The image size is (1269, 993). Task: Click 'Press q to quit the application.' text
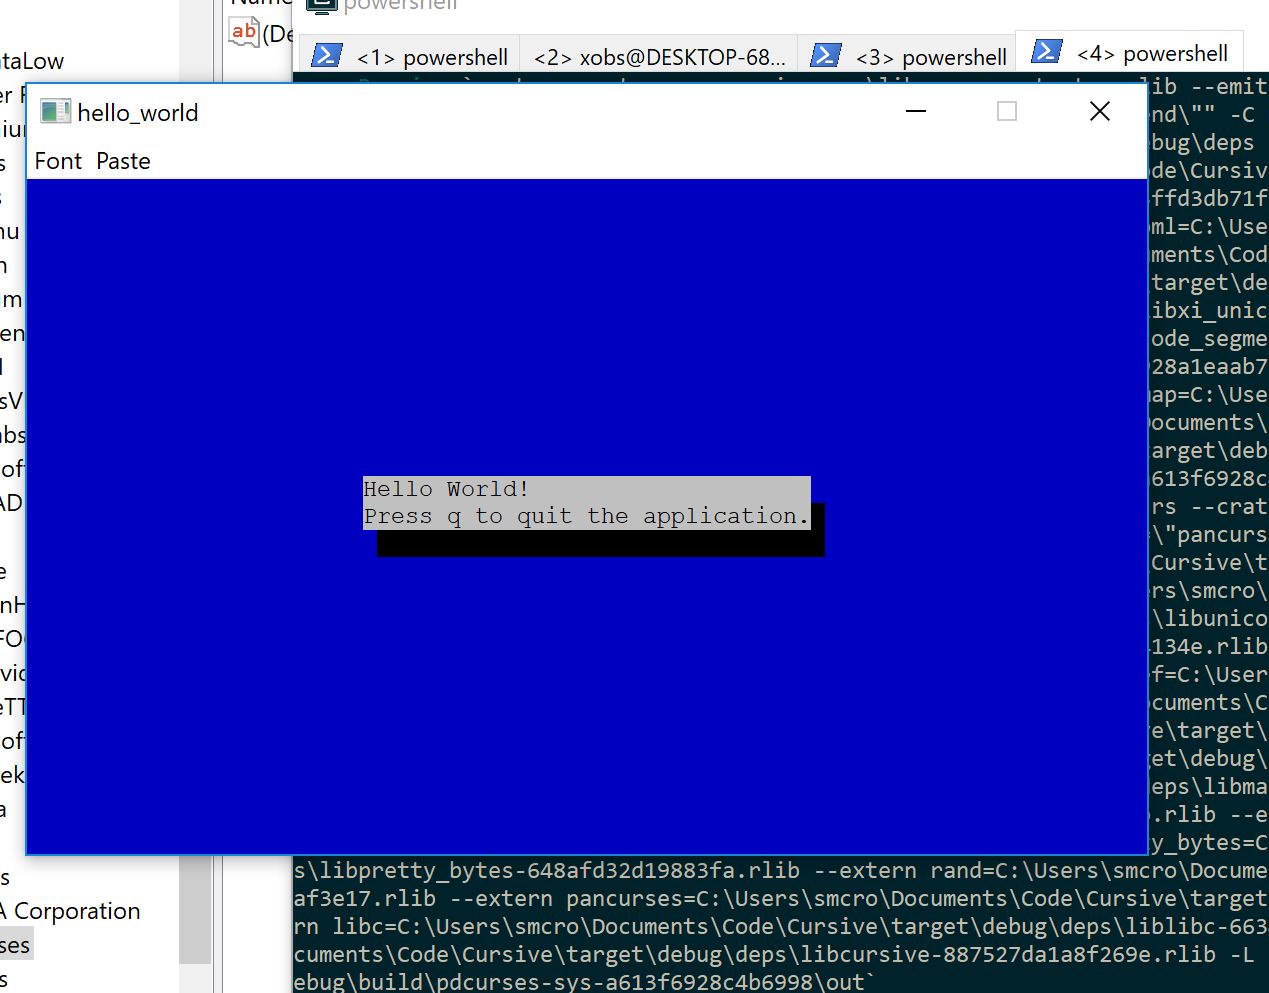pos(586,516)
